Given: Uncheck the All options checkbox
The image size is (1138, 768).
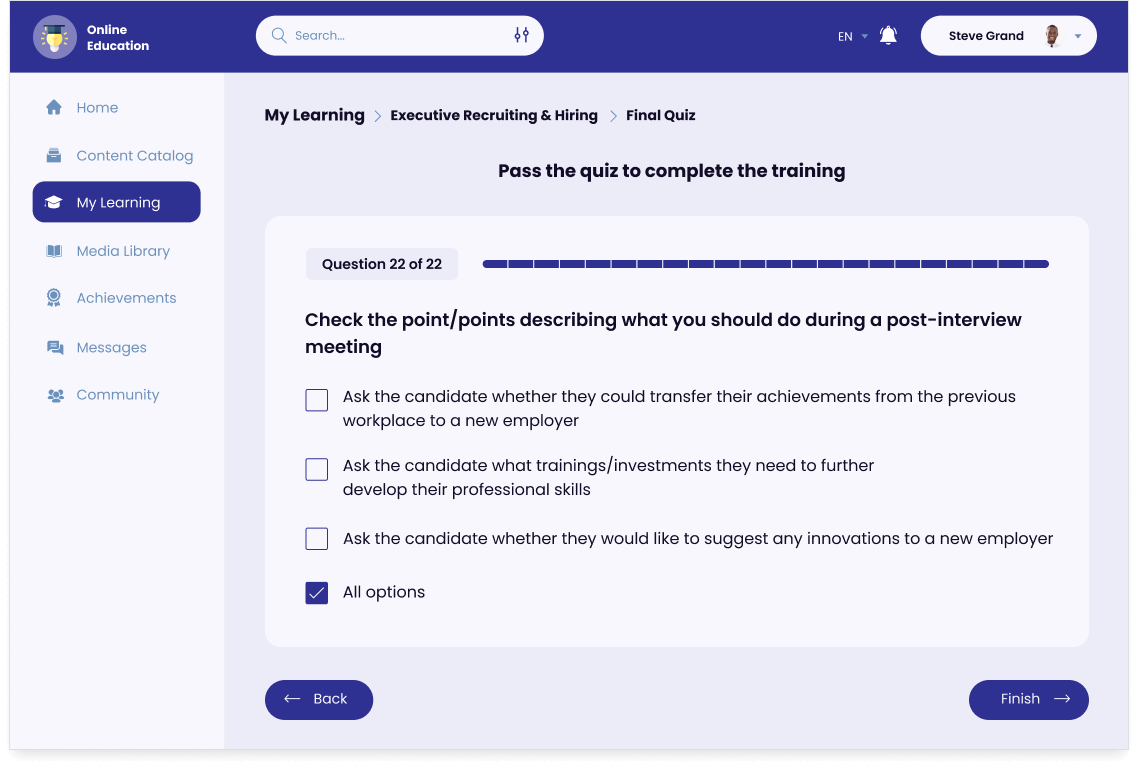Looking at the screenshot, I should click(x=316, y=593).
